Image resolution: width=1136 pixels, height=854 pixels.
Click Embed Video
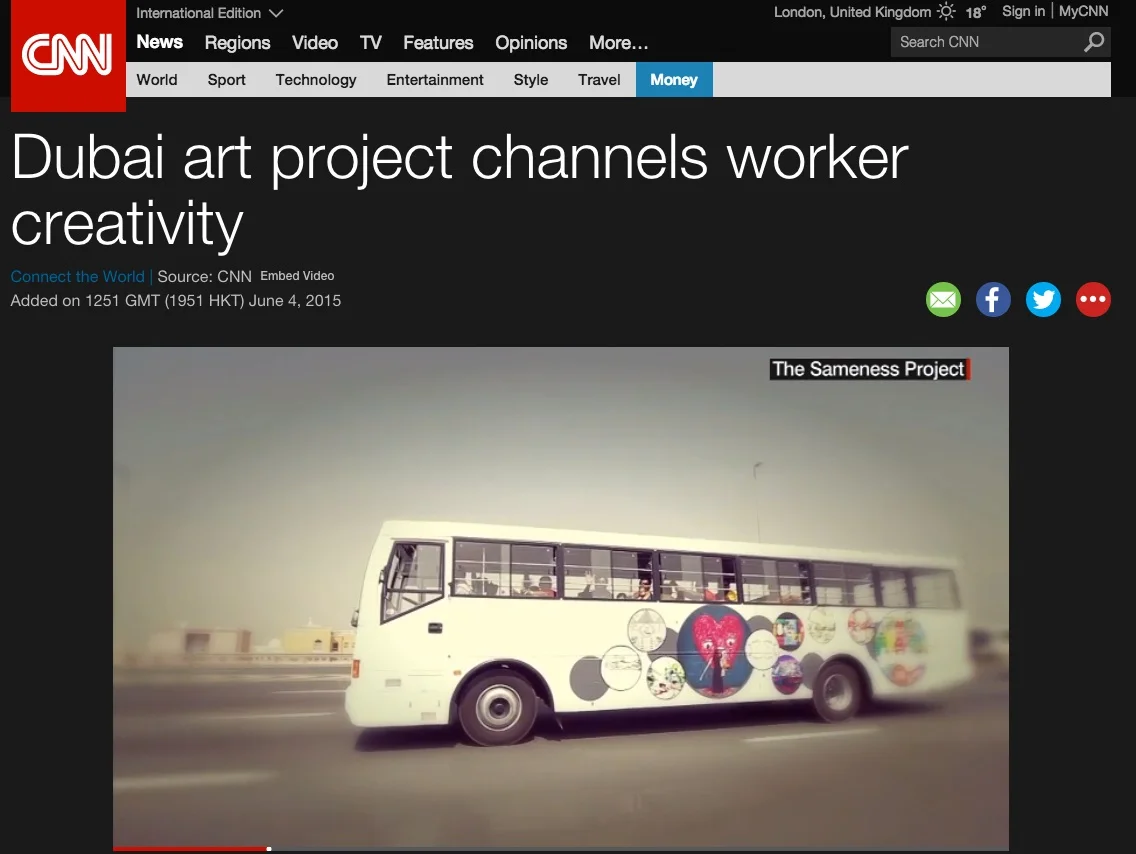tap(297, 276)
